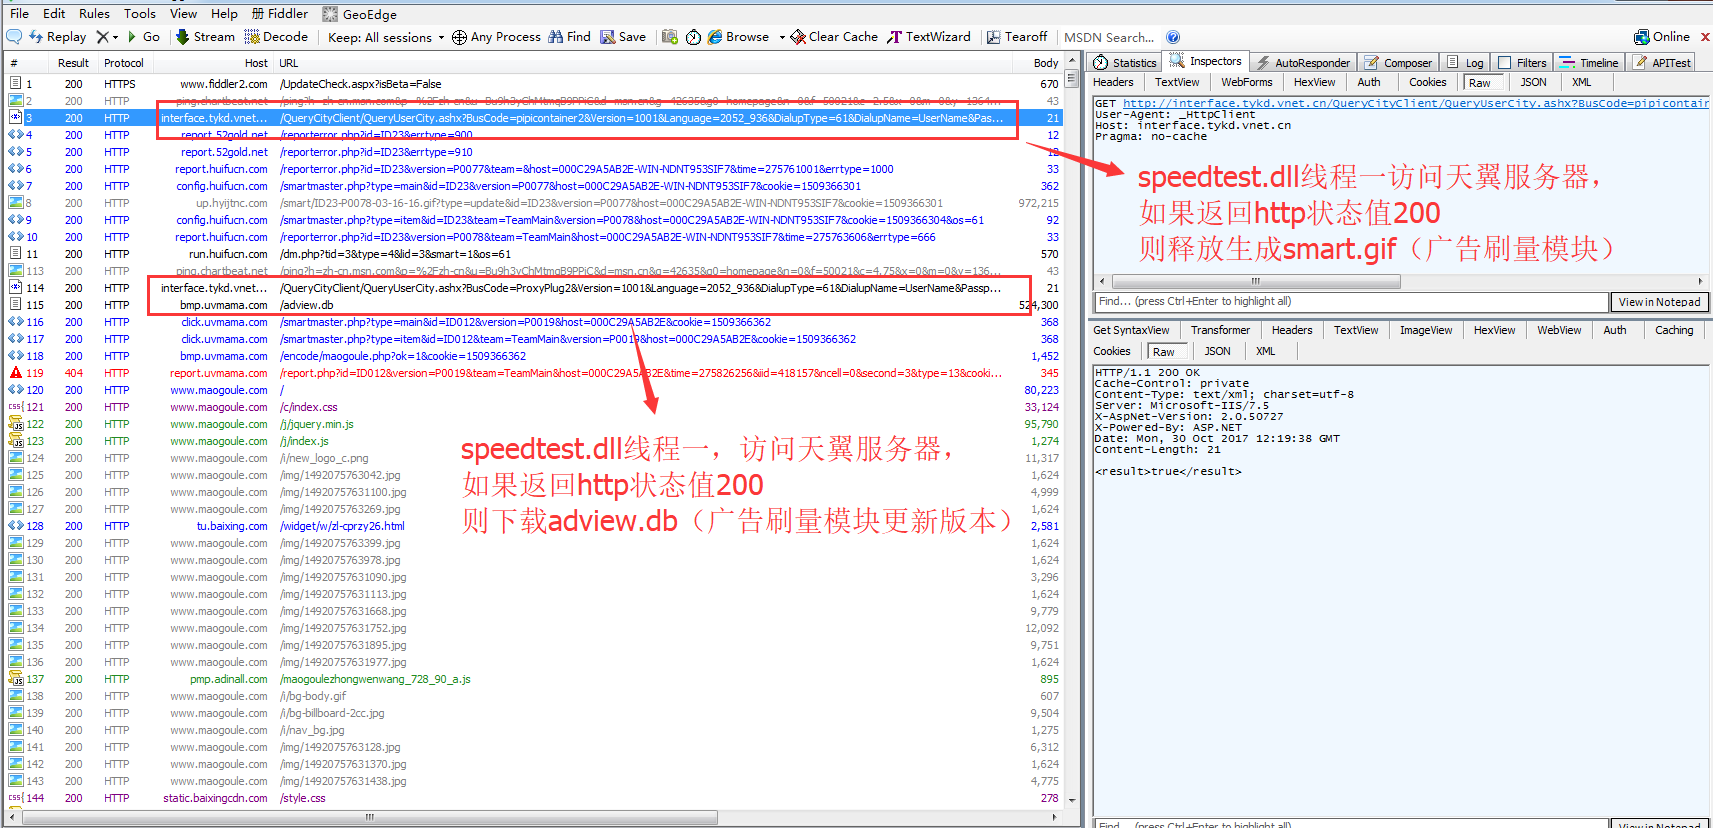1713x828 pixels.
Task: Click the Save sessions toolbar button
Action: pos(623,37)
